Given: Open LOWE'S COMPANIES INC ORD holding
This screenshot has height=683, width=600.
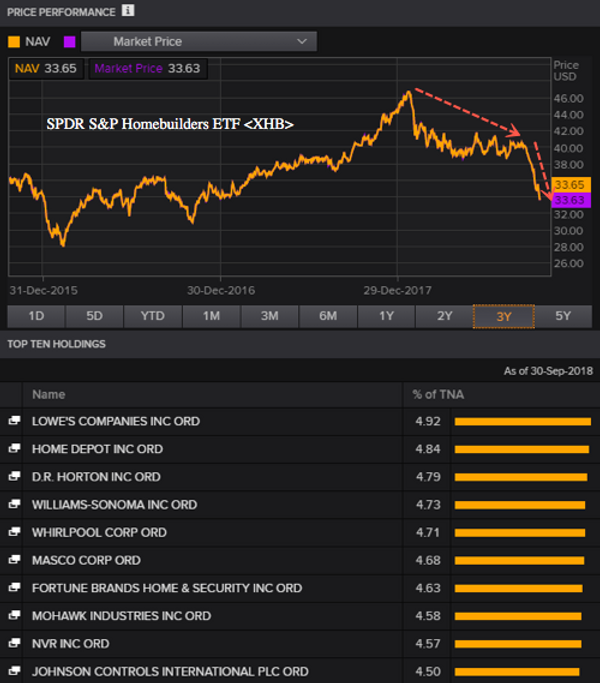Looking at the screenshot, I should [x=116, y=421].
